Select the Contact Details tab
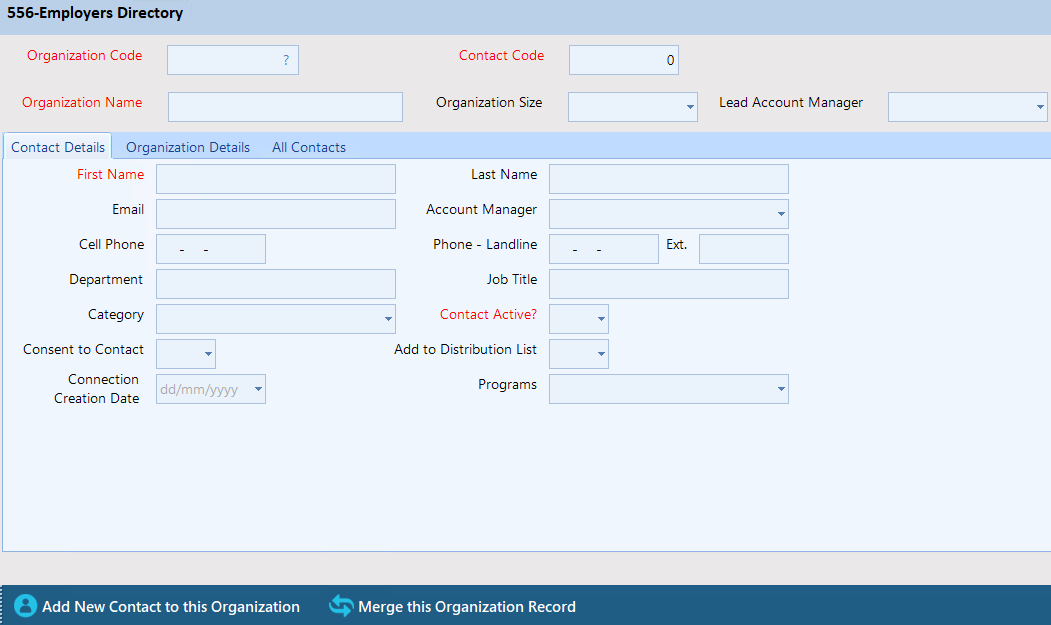The image size is (1051, 625). (58, 147)
